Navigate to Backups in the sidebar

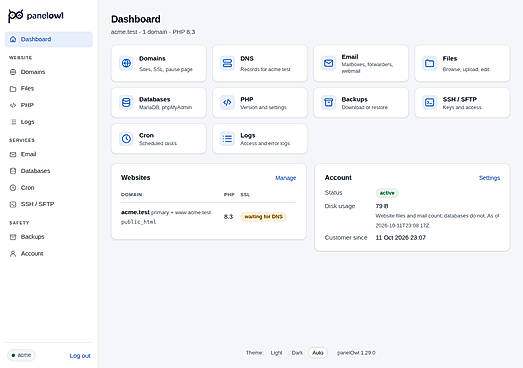click(49, 237)
